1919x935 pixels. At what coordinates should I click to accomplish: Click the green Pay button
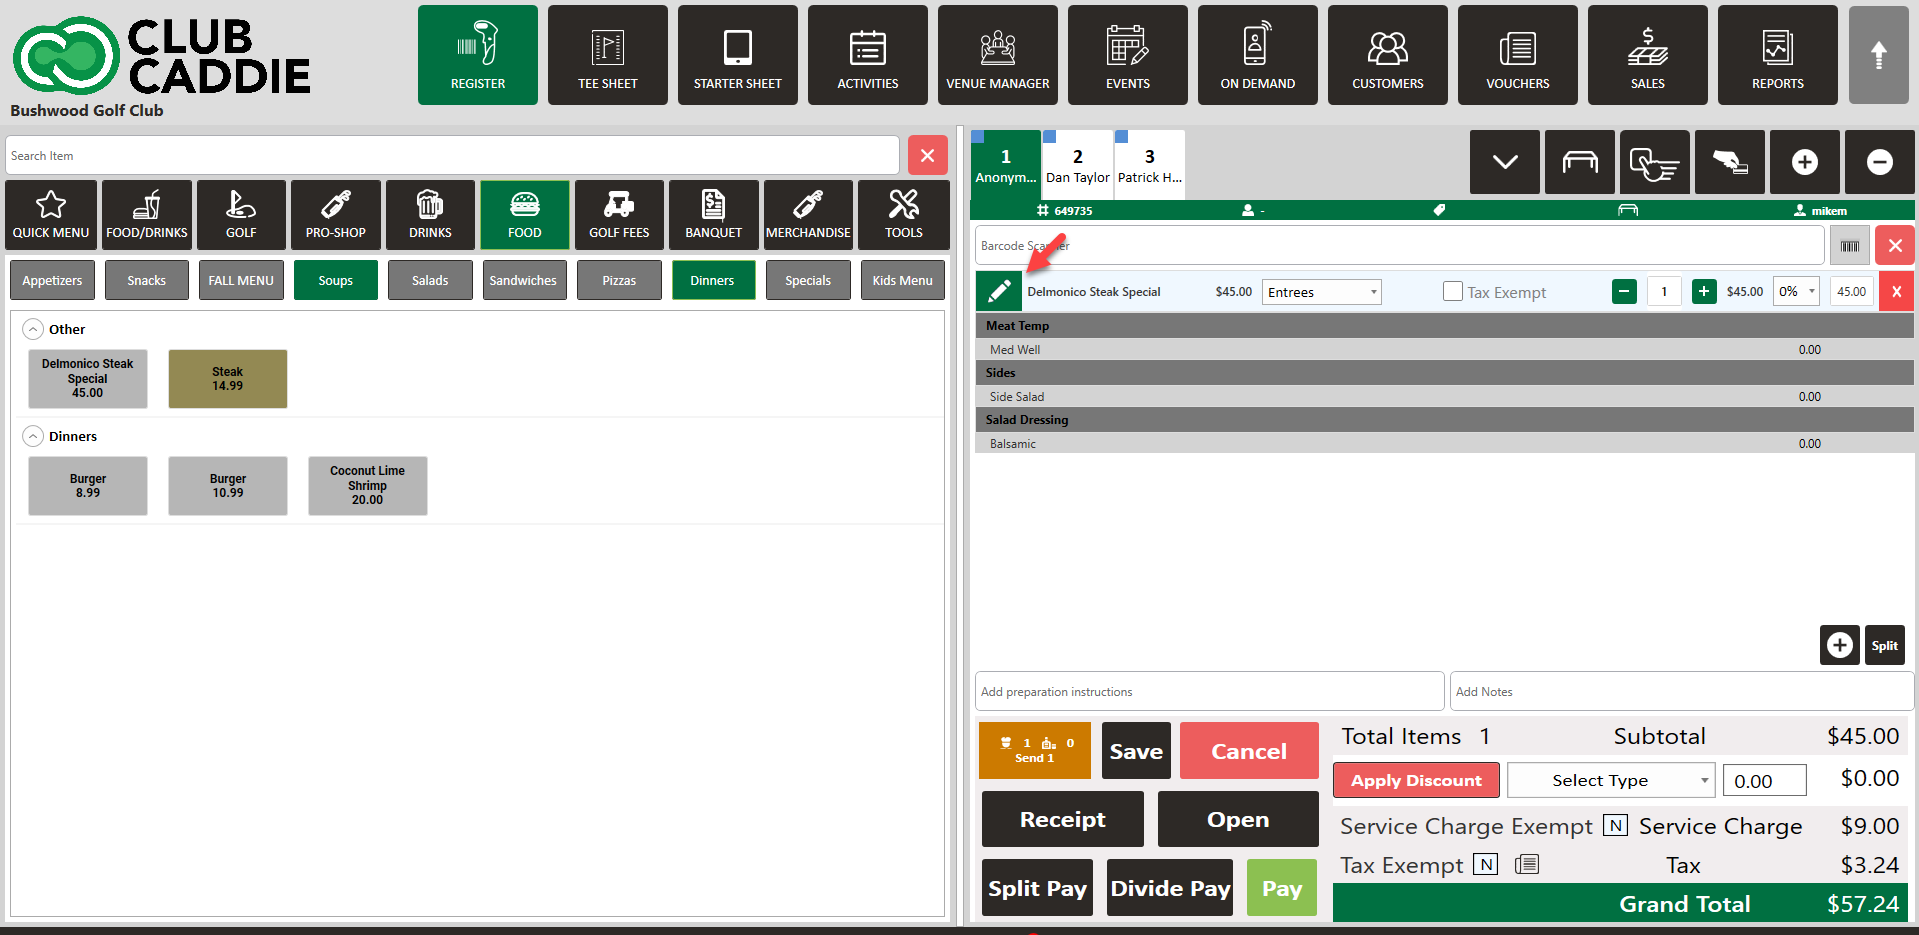tap(1281, 888)
